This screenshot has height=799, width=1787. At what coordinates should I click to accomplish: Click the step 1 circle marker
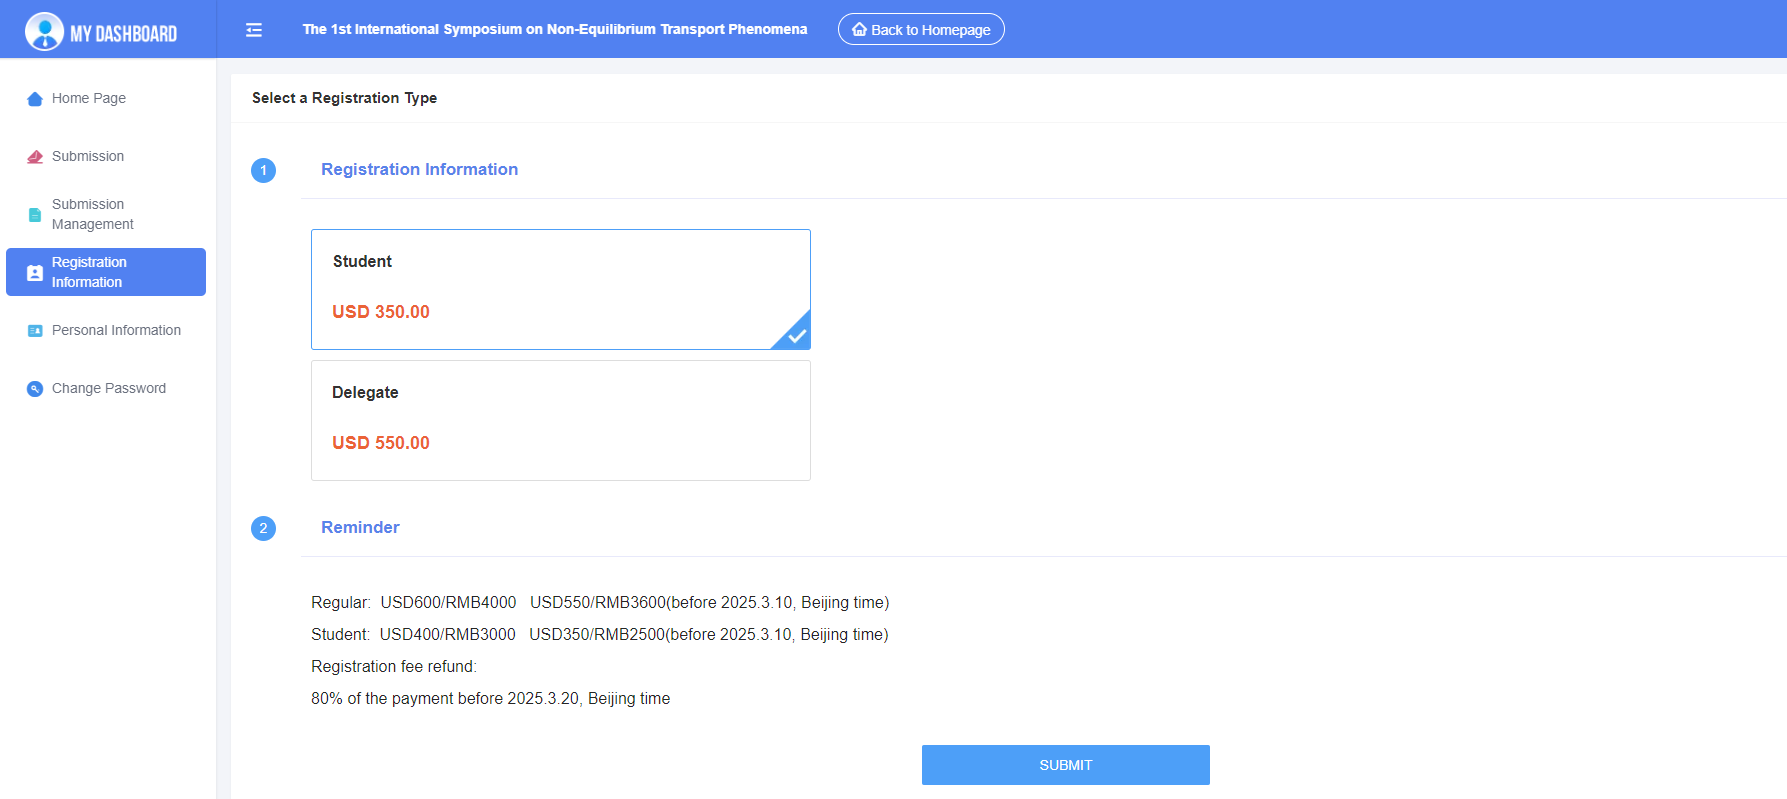pyautogui.click(x=263, y=170)
